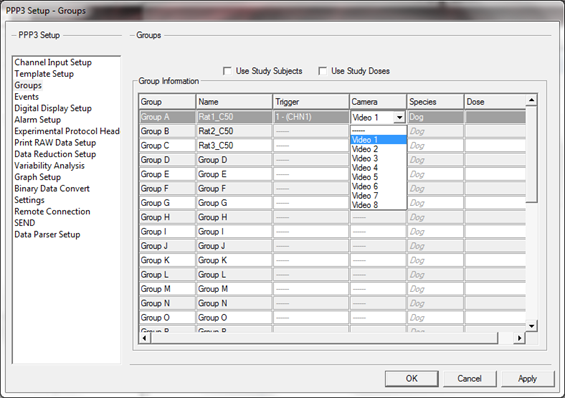565x398 pixels.
Task: Select Graph Setup in the list
Action: (x=37, y=177)
